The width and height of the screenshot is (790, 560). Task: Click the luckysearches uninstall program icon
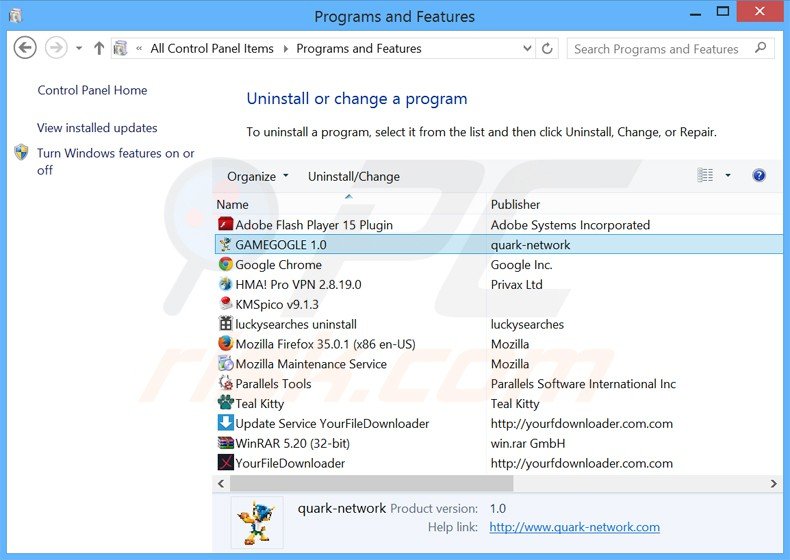click(x=225, y=324)
